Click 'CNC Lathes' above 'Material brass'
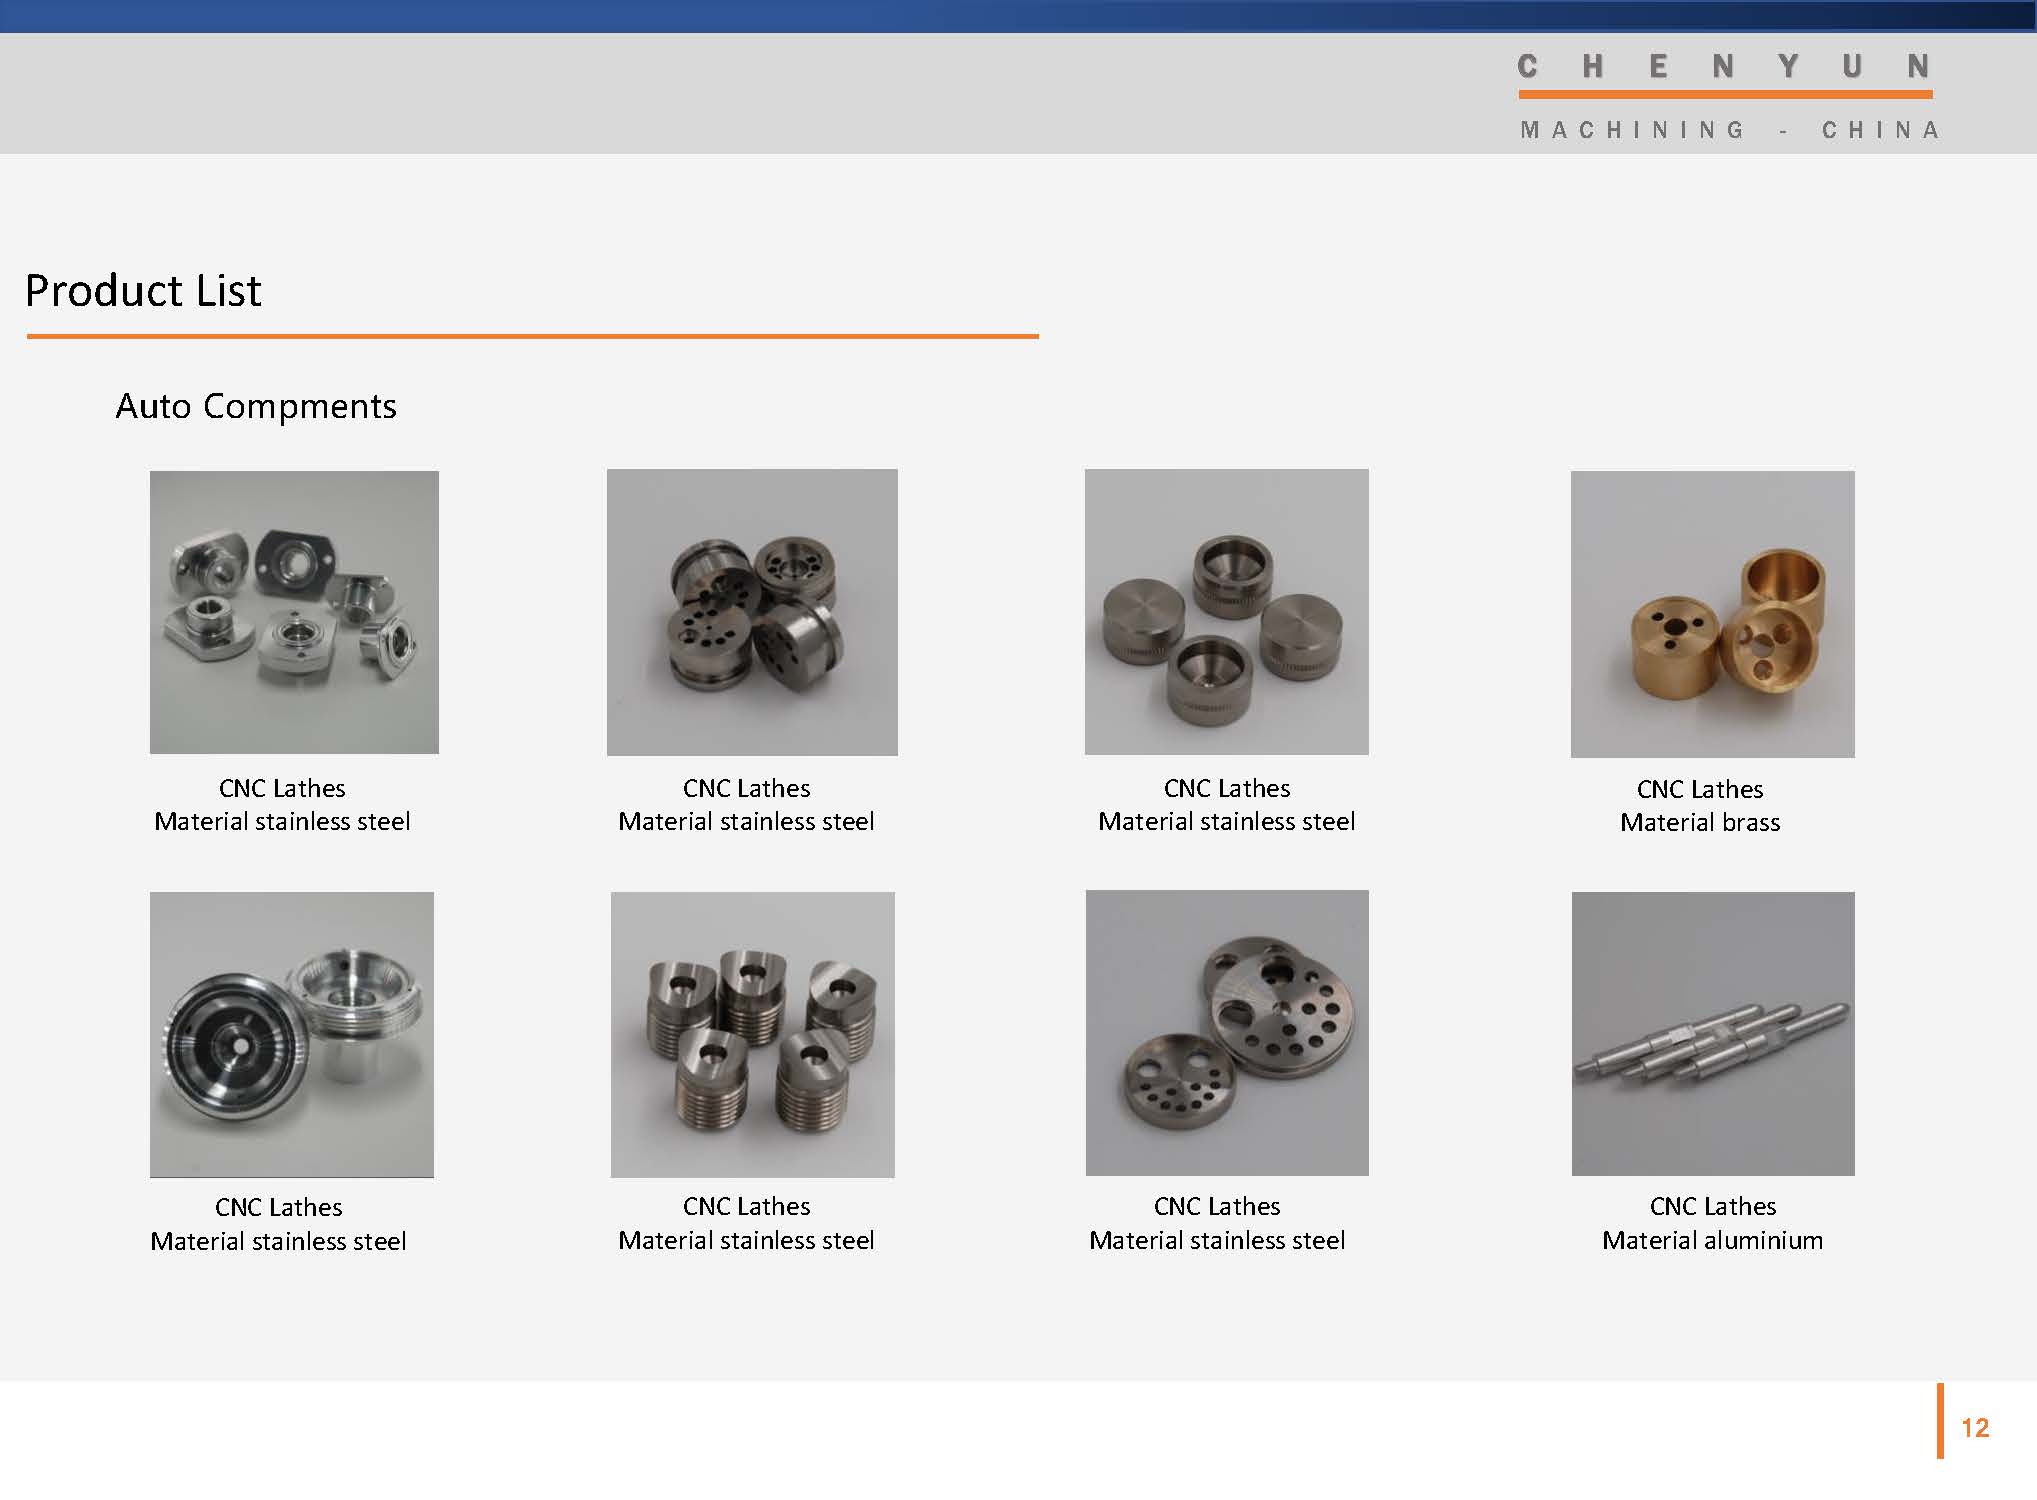 coord(1700,790)
